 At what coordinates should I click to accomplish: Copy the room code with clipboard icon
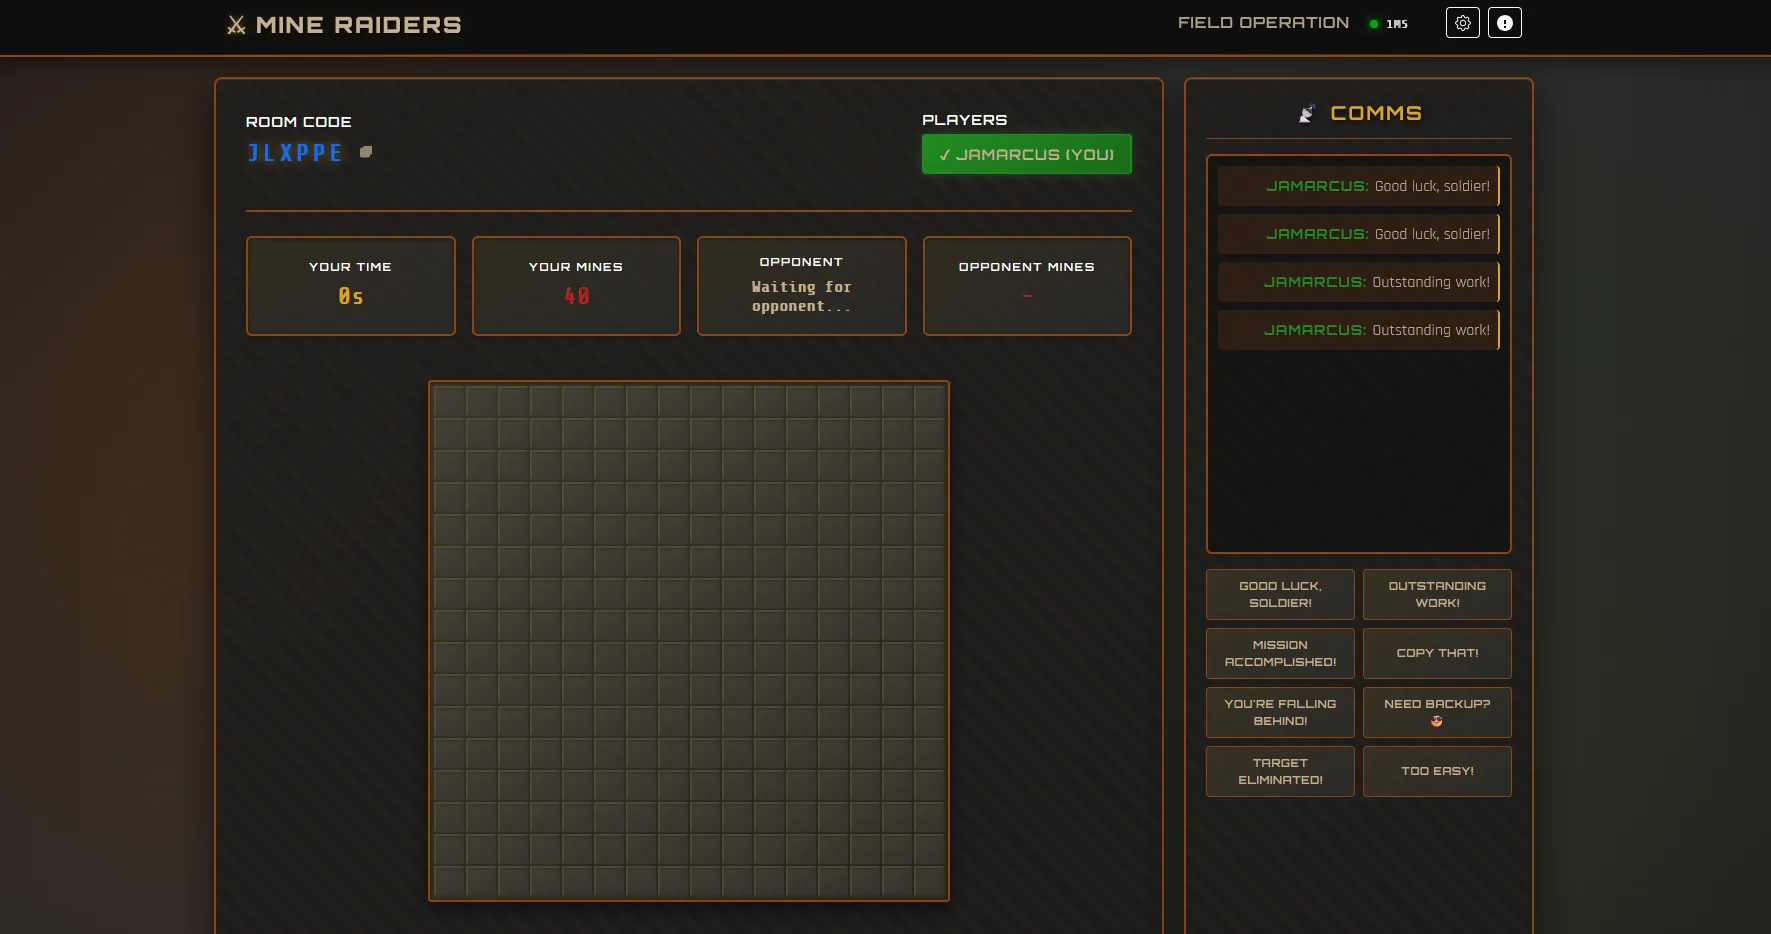(x=366, y=152)
